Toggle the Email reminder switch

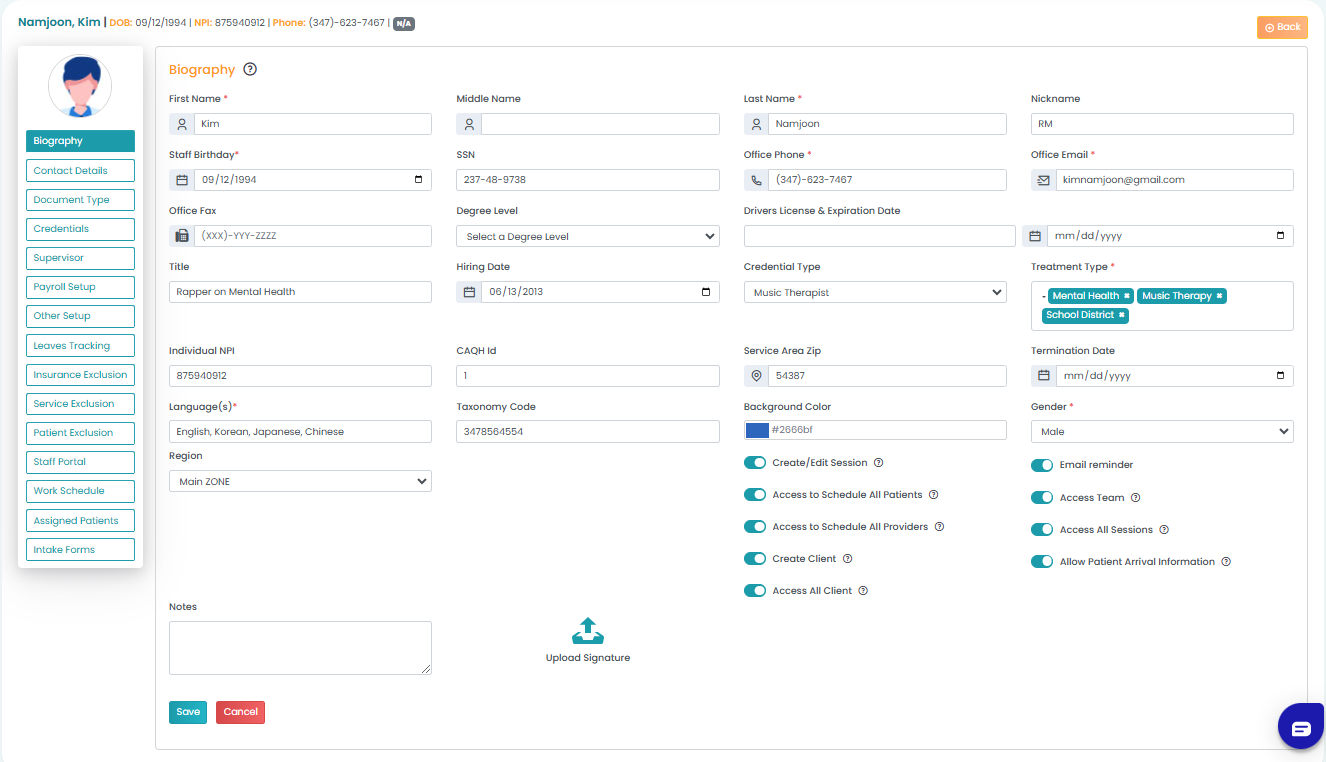tap(1042, 465)
